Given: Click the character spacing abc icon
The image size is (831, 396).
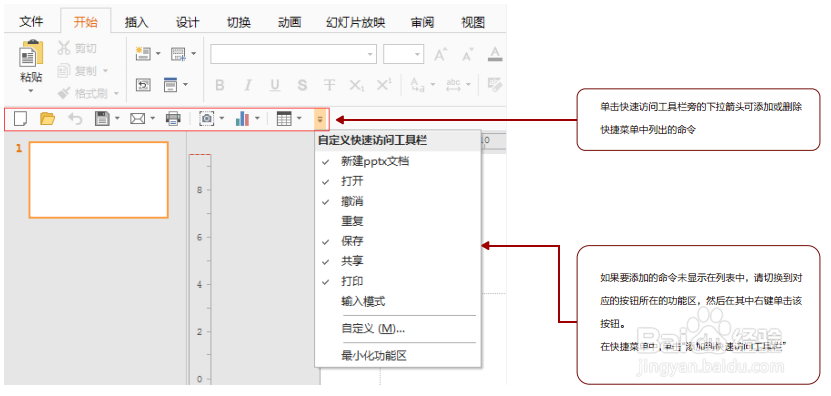Looking at the screenshot, I should tap(454, 85).
